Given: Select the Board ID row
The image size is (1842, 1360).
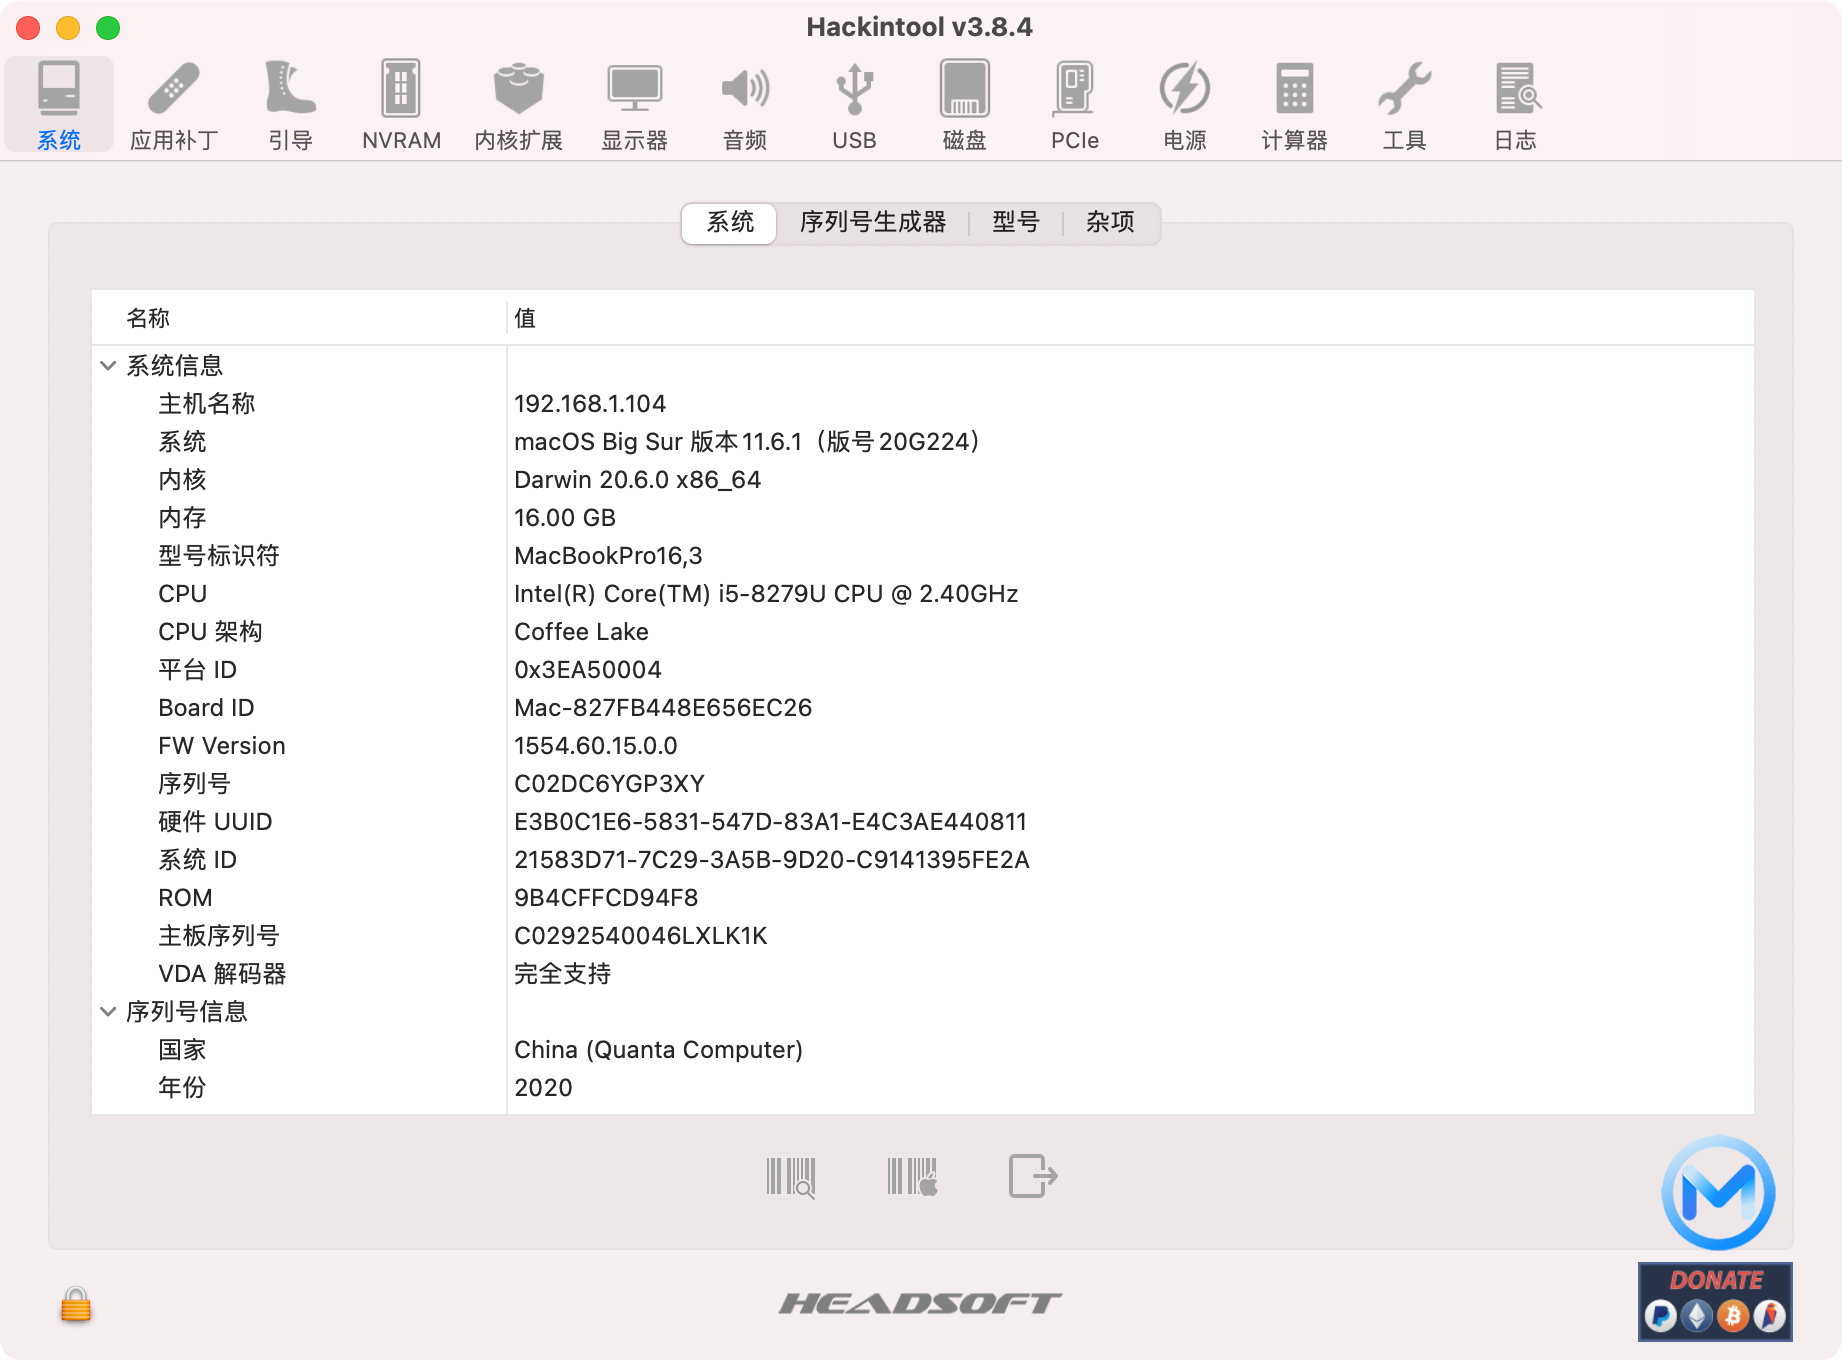Looking at the screenshot, I should click(922, 708).
